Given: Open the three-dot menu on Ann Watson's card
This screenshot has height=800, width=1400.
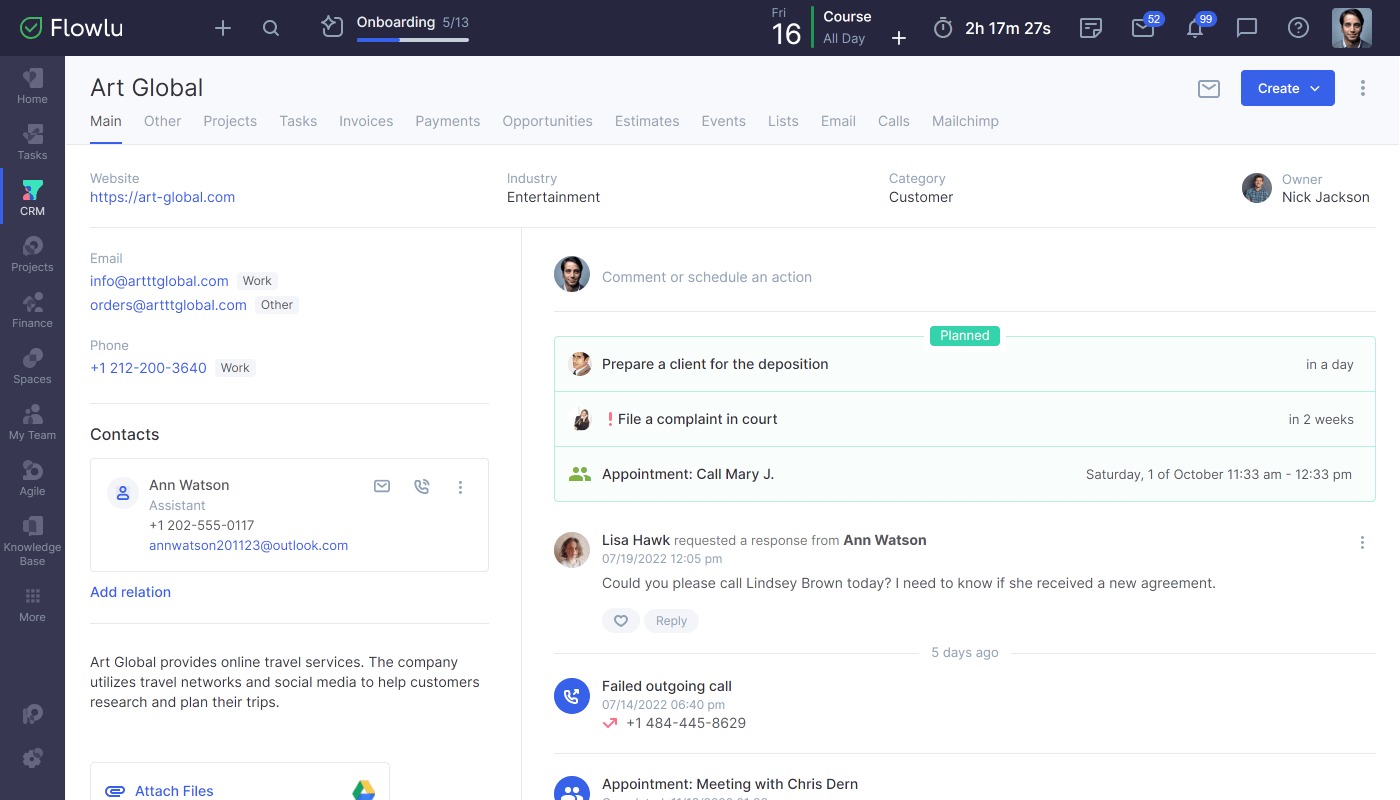Looking at the screenshot, I should [460, 486].
